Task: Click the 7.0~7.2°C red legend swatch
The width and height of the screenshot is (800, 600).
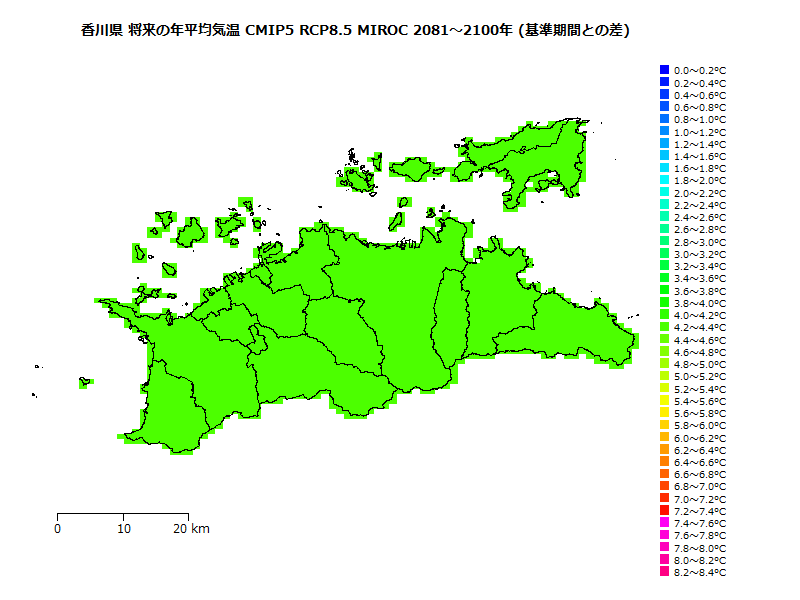Action: [664, 498]
